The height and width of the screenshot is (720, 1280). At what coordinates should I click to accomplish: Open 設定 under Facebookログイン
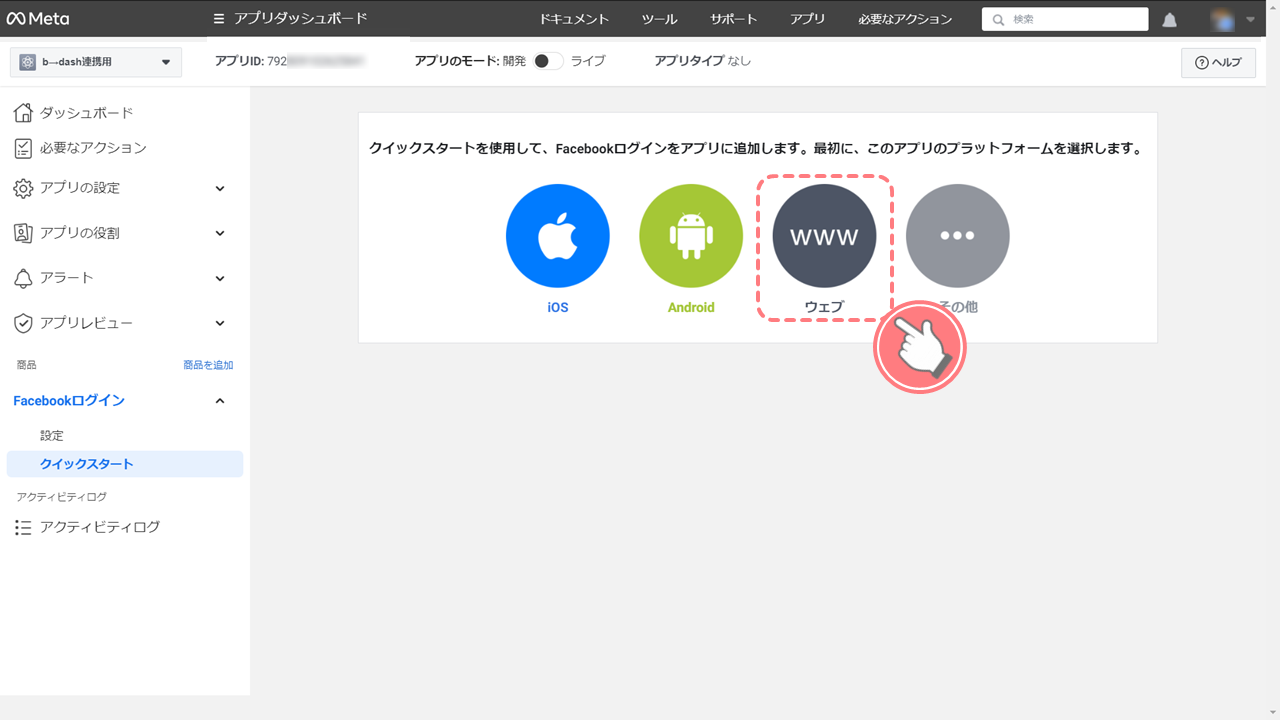[x=52, y=436]
